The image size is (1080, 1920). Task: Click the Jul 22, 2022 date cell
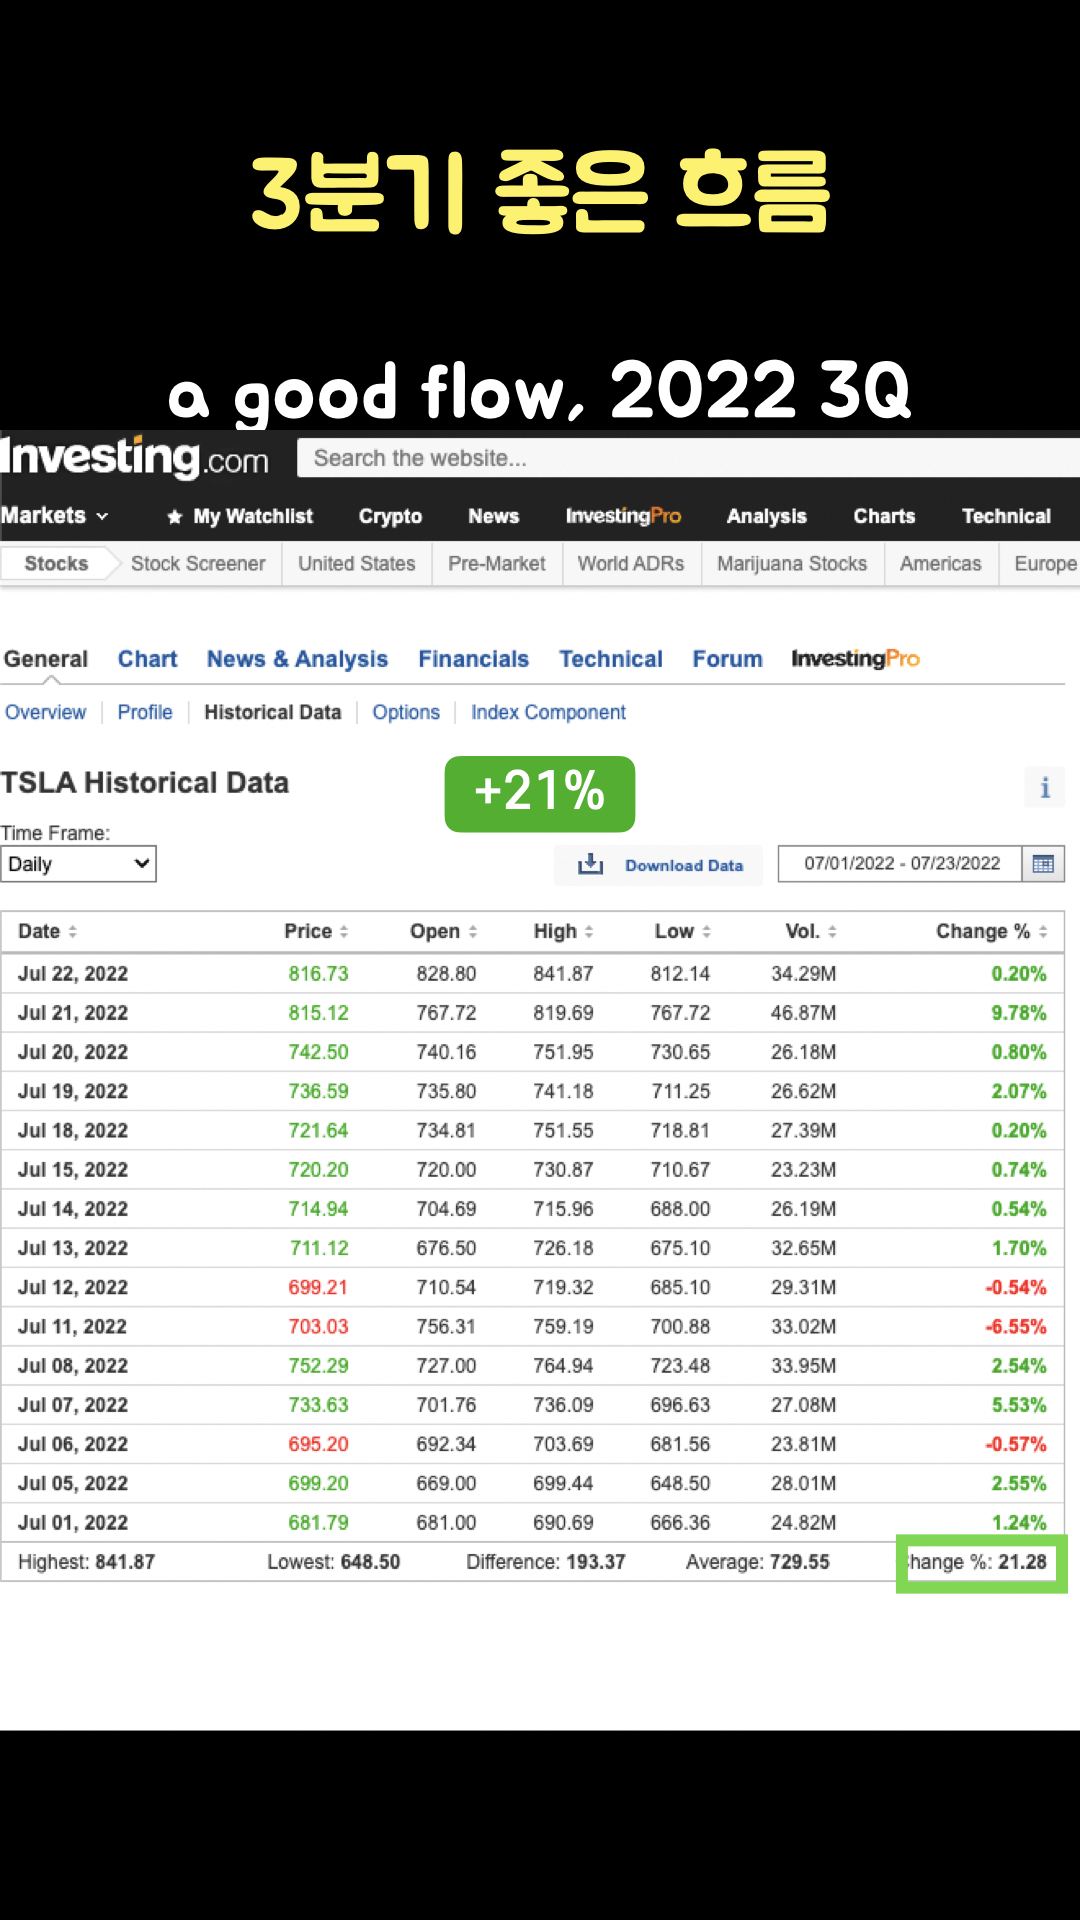click(x=73, y=974)
